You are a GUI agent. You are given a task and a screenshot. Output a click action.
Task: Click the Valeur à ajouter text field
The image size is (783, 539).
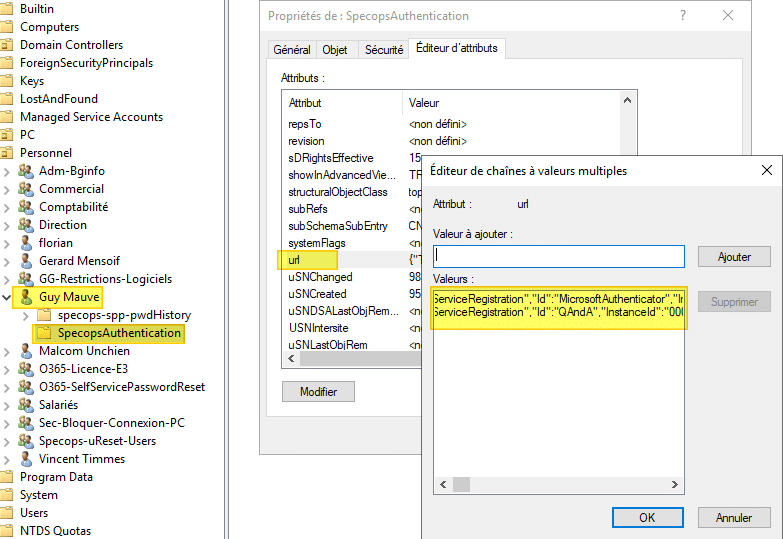point(559,257)
